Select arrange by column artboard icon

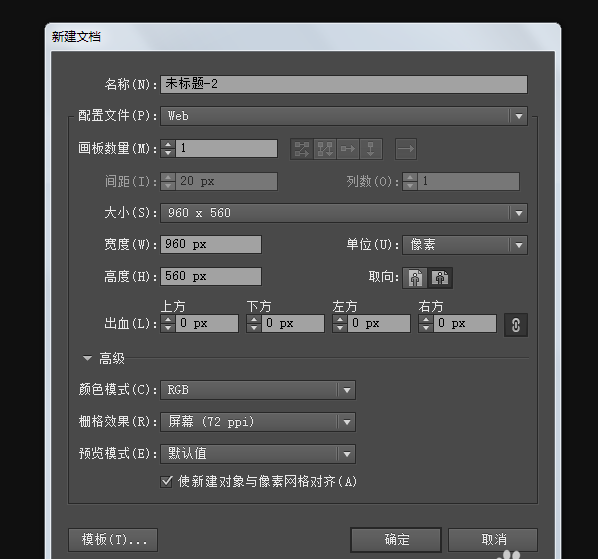click(x=371, y=149)
